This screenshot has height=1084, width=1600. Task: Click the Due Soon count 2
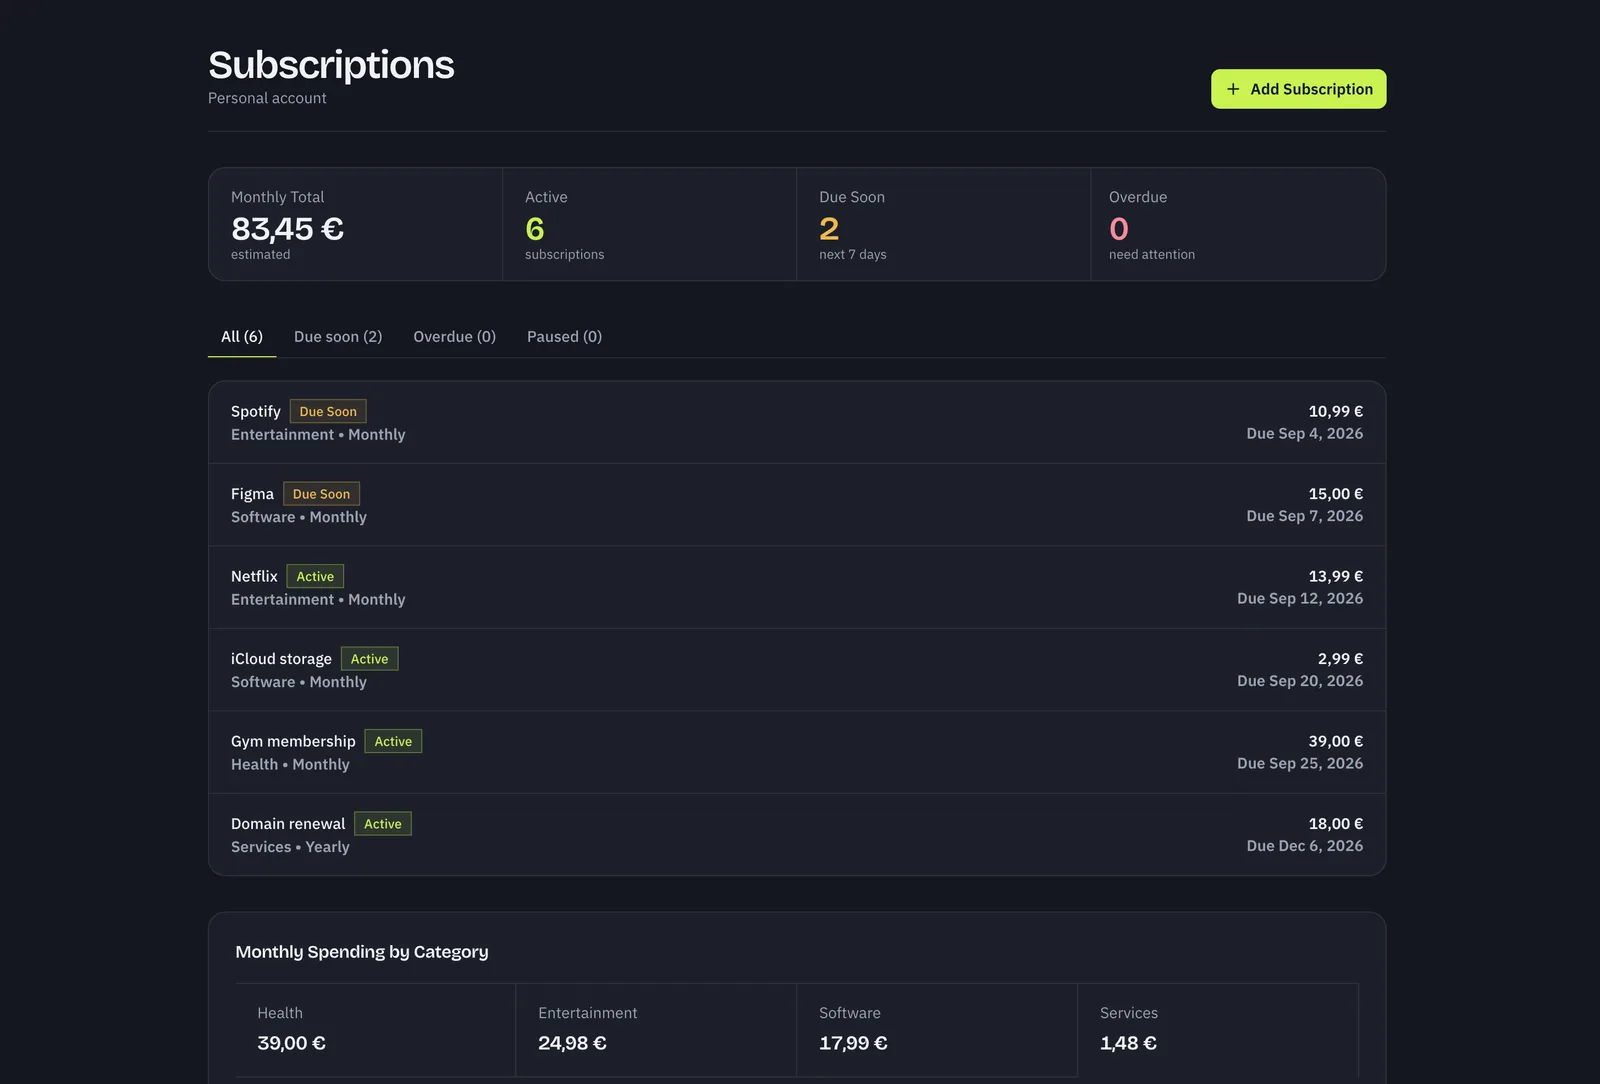[829, 229]
